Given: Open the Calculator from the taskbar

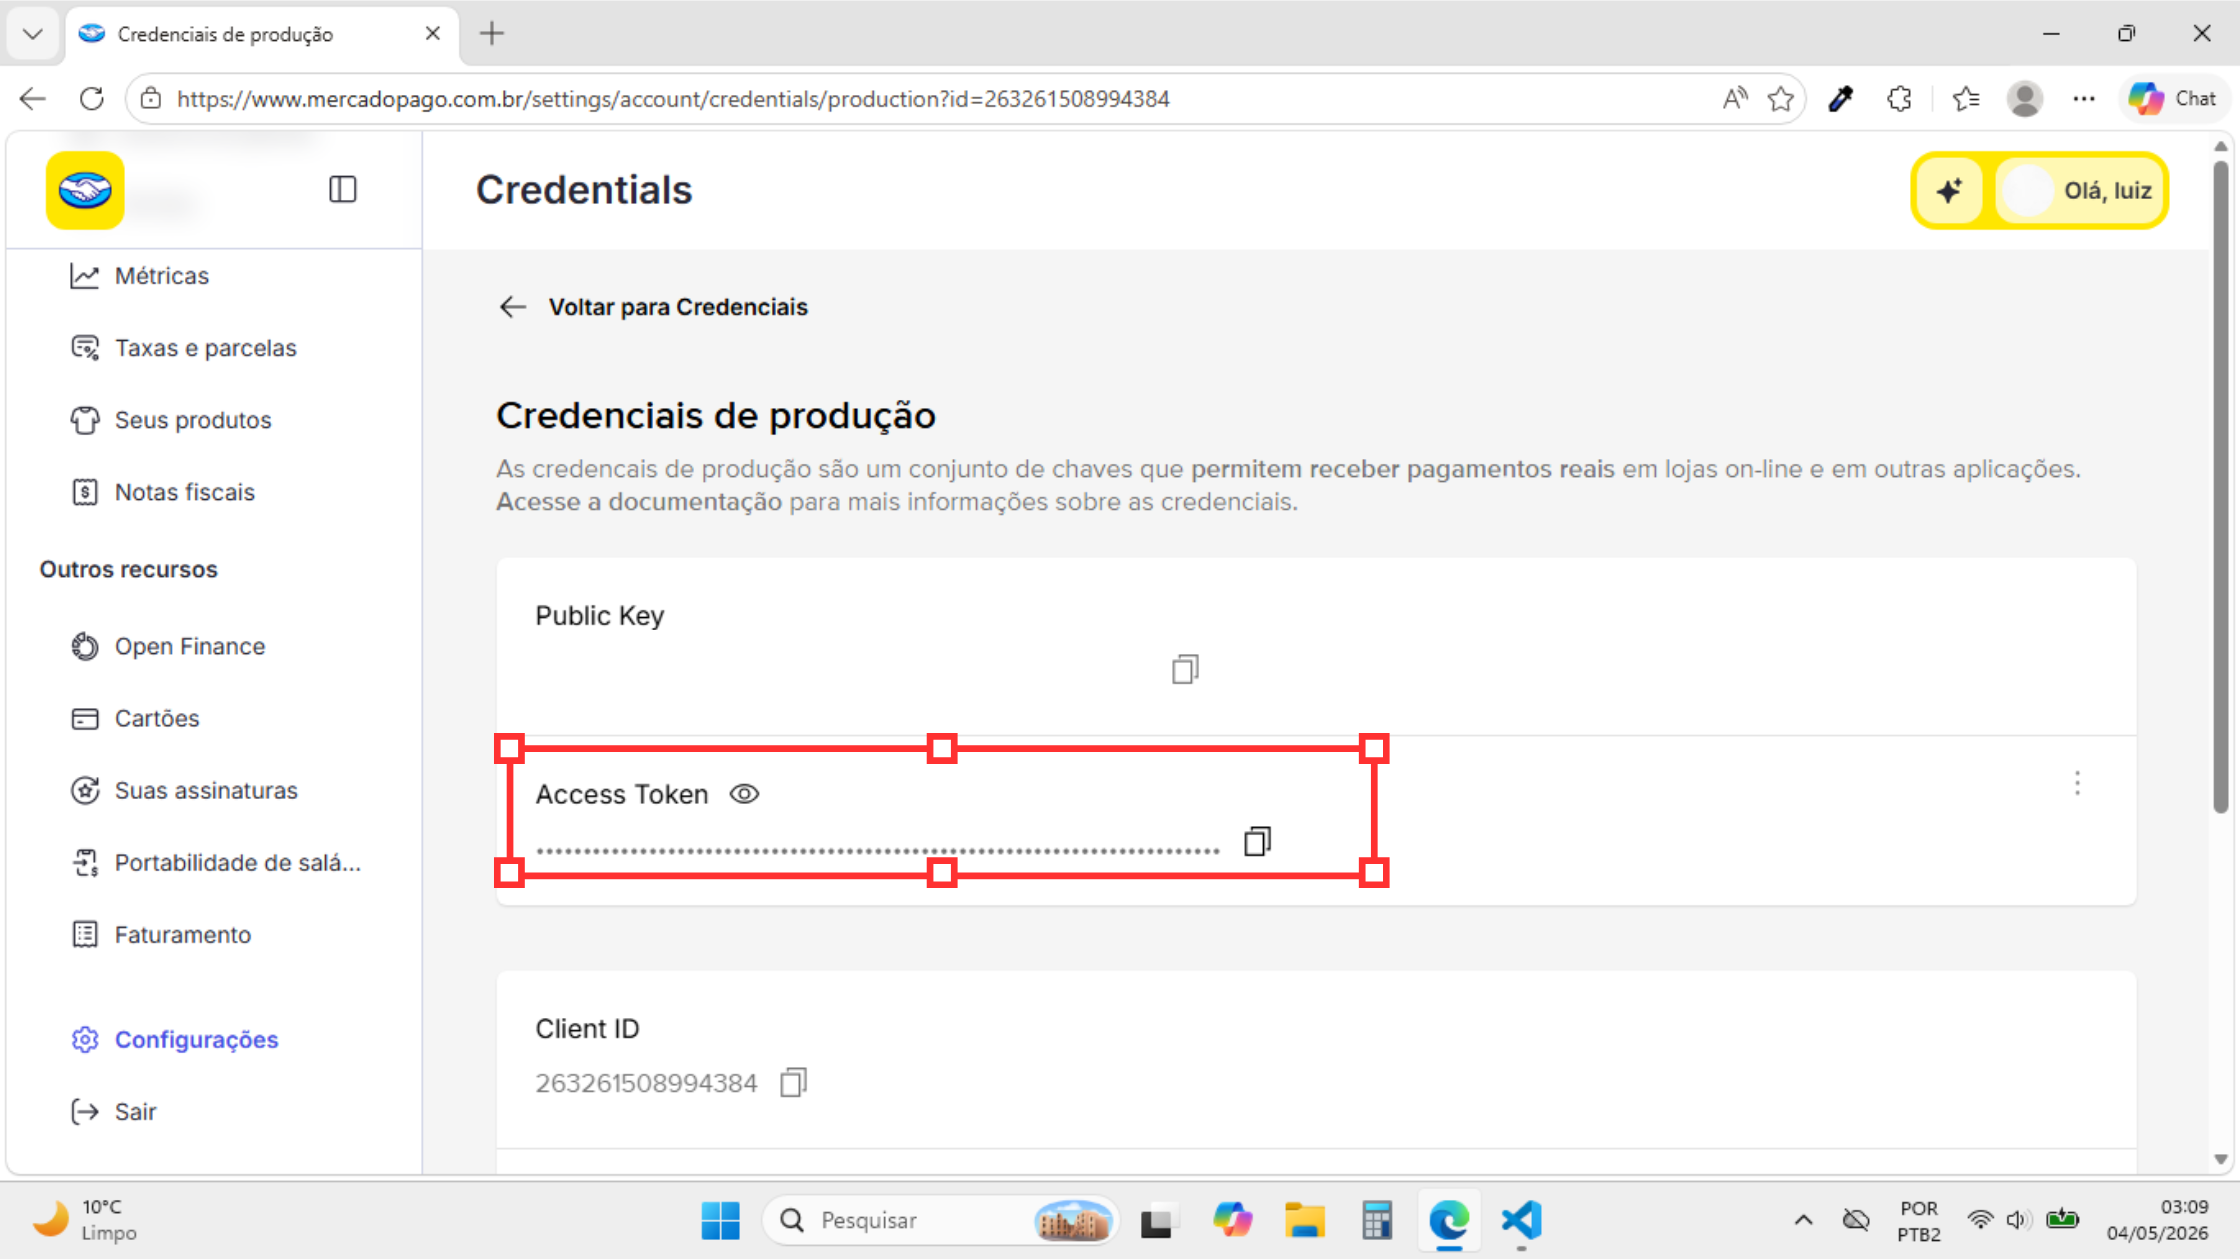Looking at the screenshot, I should [x=1377, y=1220].
